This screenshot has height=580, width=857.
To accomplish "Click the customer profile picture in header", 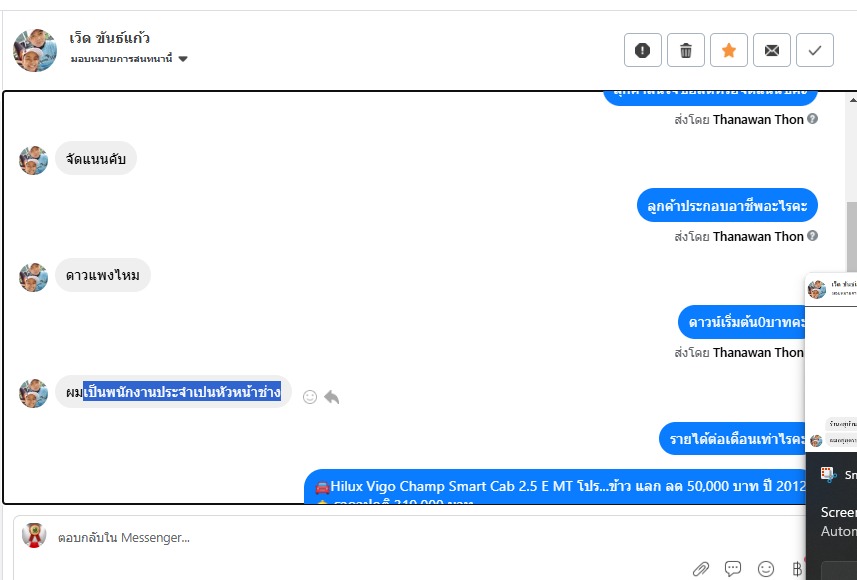I will (x=35, y=50).
